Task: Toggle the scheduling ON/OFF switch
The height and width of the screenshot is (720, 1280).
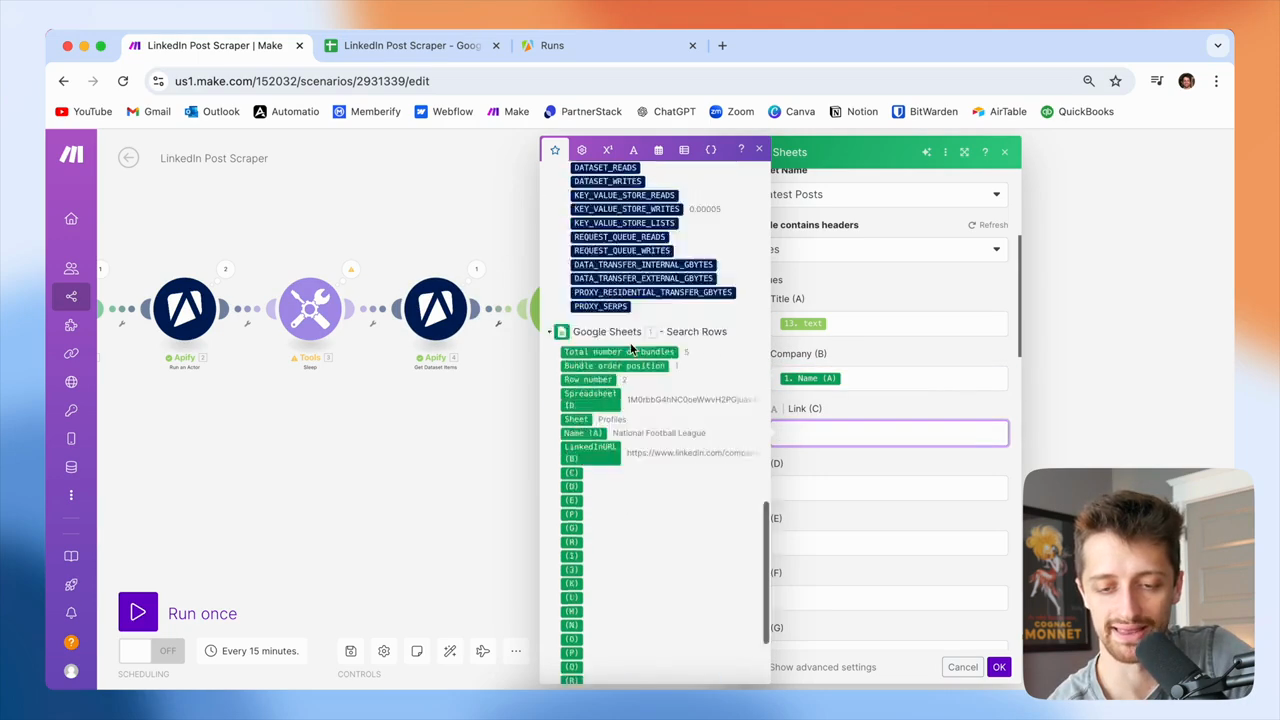Action: 150,651
